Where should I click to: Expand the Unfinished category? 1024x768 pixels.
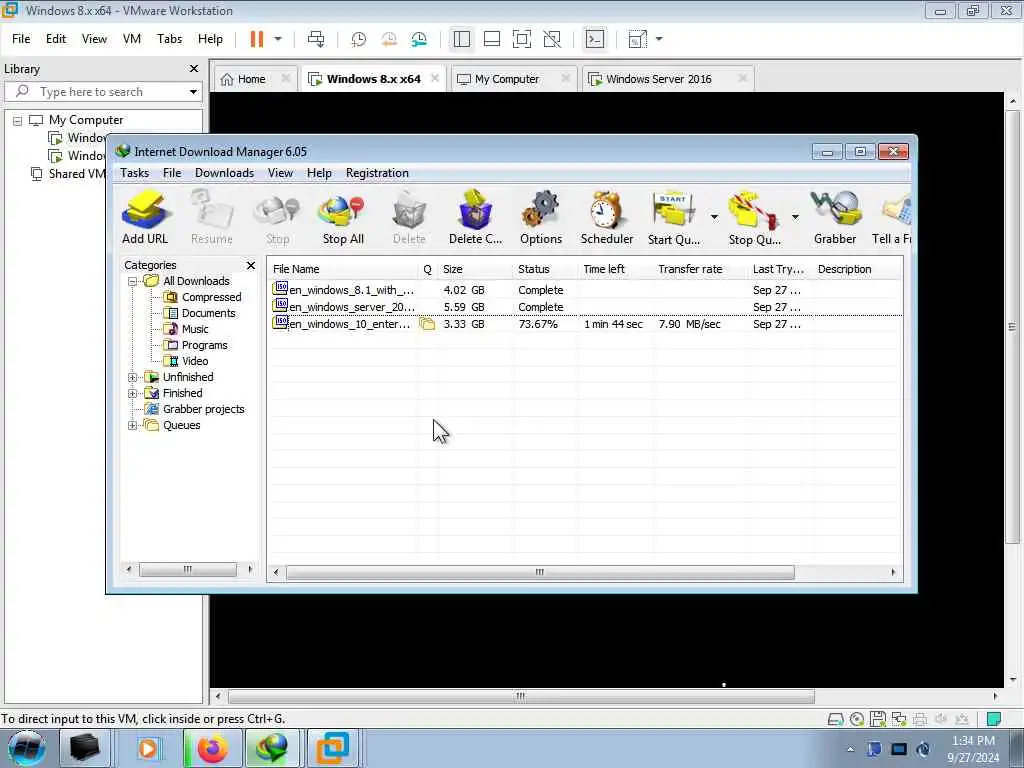pyautogui.click(x=133, y=377)
